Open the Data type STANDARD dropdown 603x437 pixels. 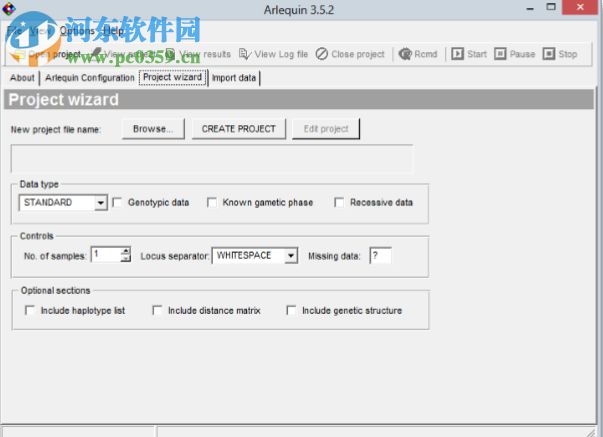(100, 203)
